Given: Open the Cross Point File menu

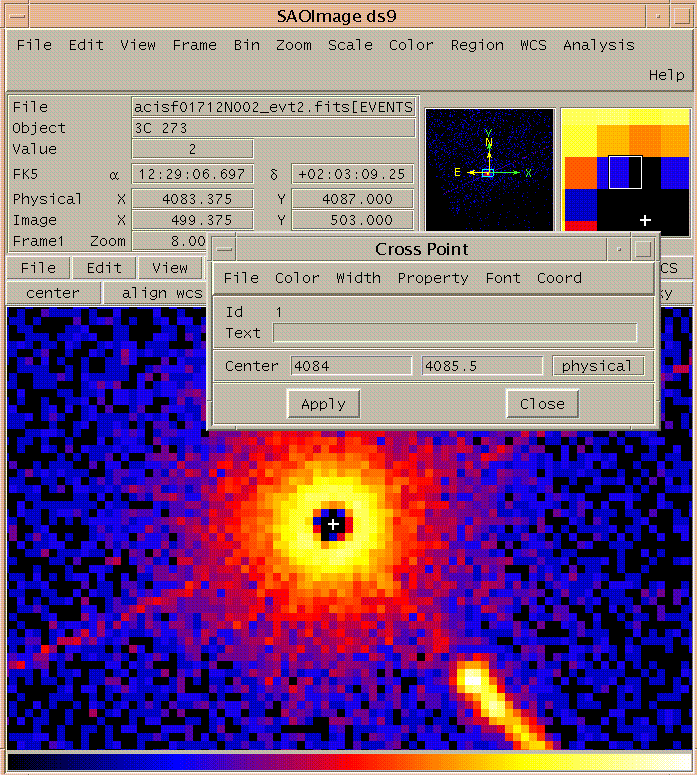Looking at the screenshot, I should coord(241,278).
